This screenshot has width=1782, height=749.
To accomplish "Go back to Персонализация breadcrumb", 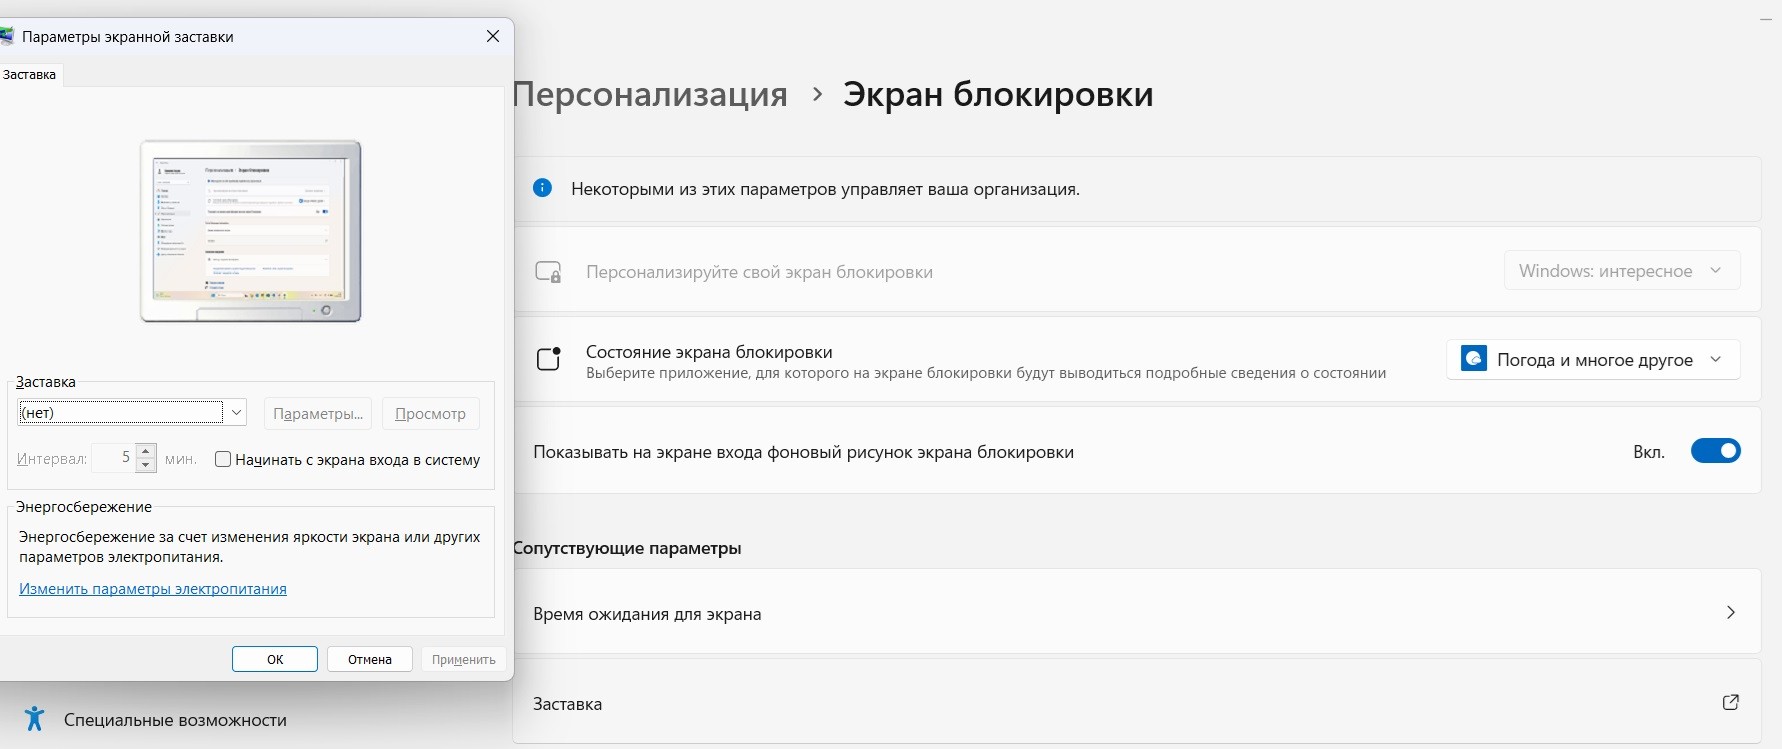I will coord(650,94).
